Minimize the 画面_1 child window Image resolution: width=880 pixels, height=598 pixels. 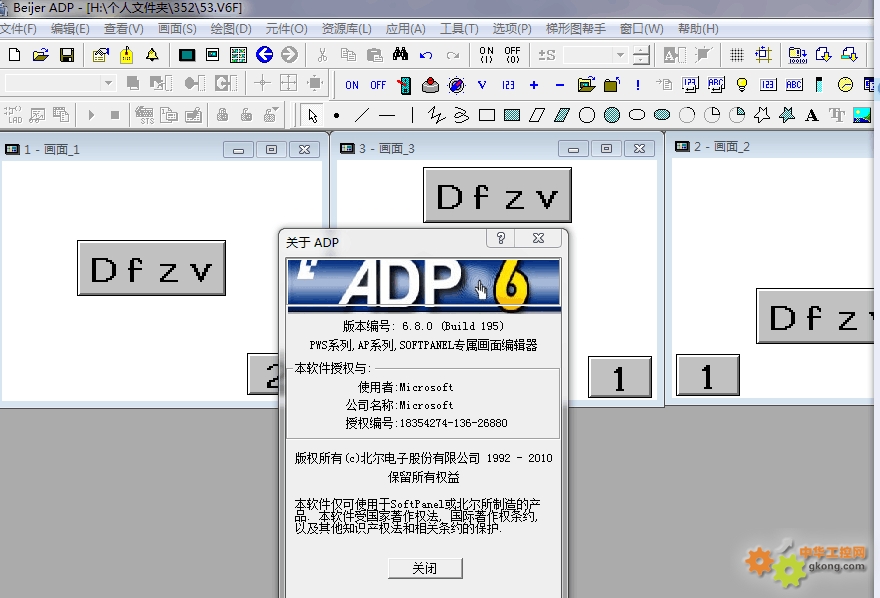tap(238, 150)
